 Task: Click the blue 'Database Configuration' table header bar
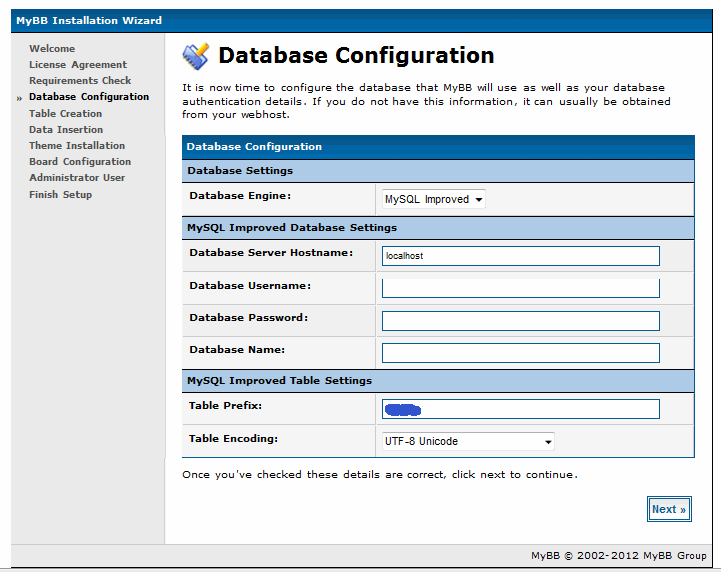click(438, 147)
